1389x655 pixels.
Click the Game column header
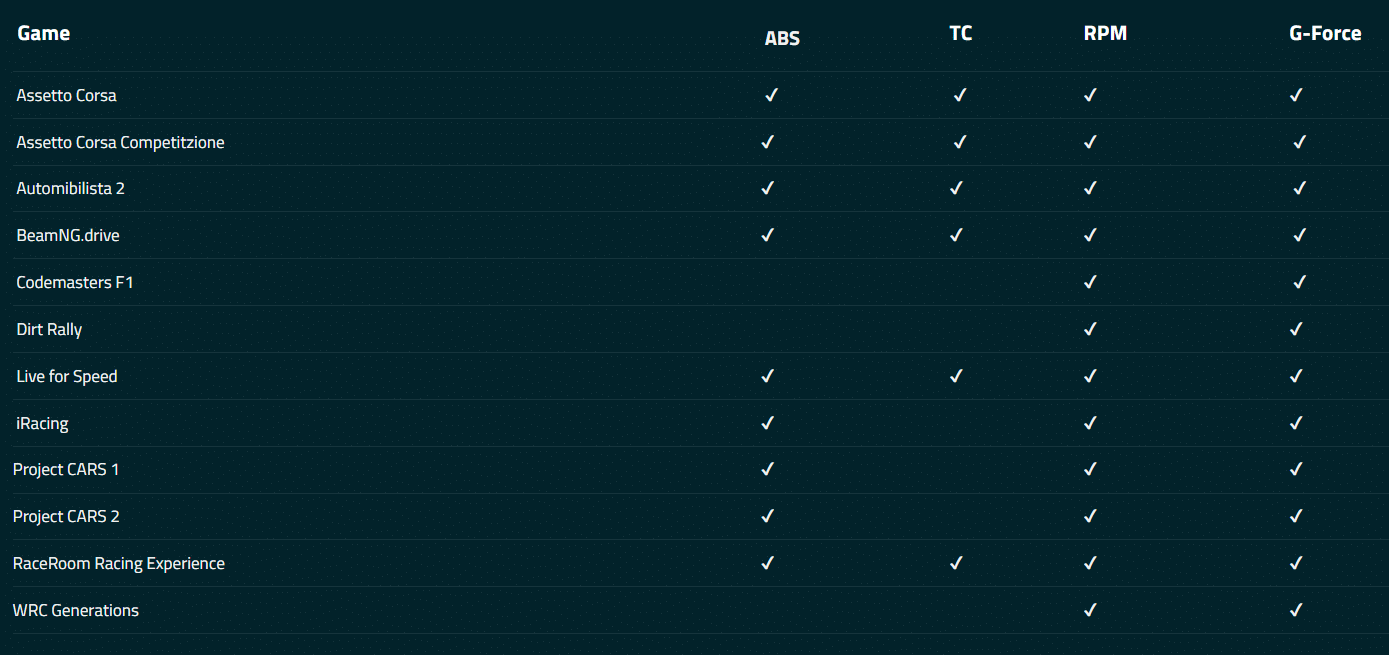pyautogui.click(x=44, y=33)
